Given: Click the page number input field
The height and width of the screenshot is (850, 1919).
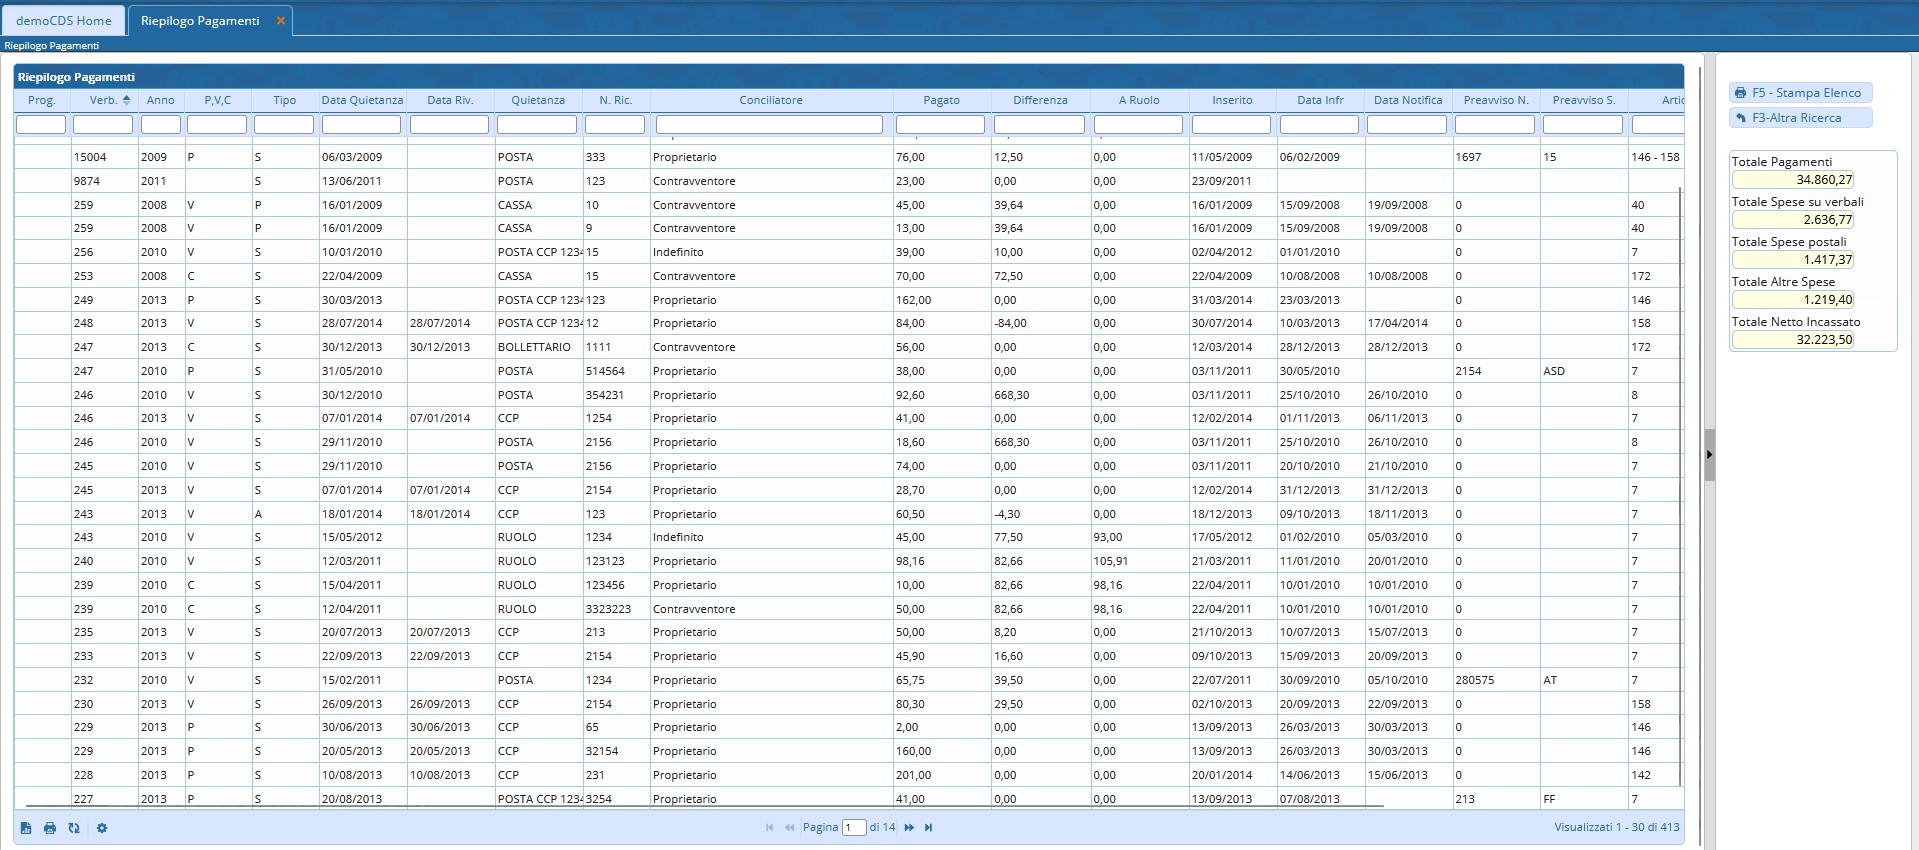Looking at the screenshot, I should pos(854,828).
